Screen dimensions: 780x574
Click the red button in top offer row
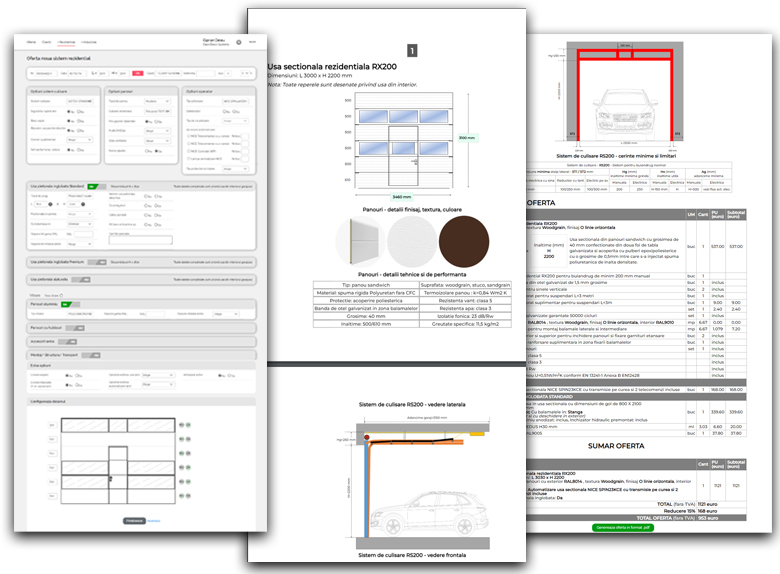point(137,73)
